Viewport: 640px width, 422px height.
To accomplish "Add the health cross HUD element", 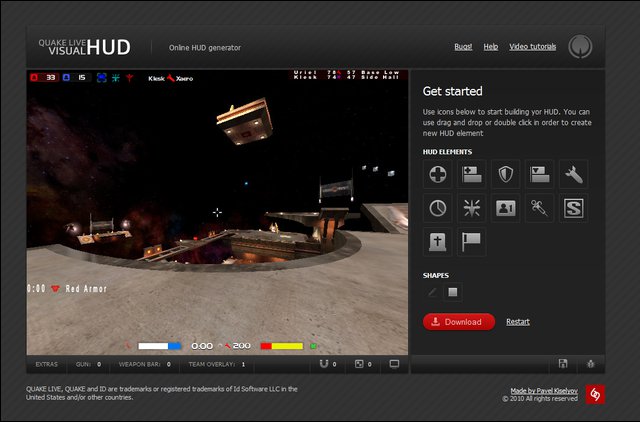I will coord(438,174).
